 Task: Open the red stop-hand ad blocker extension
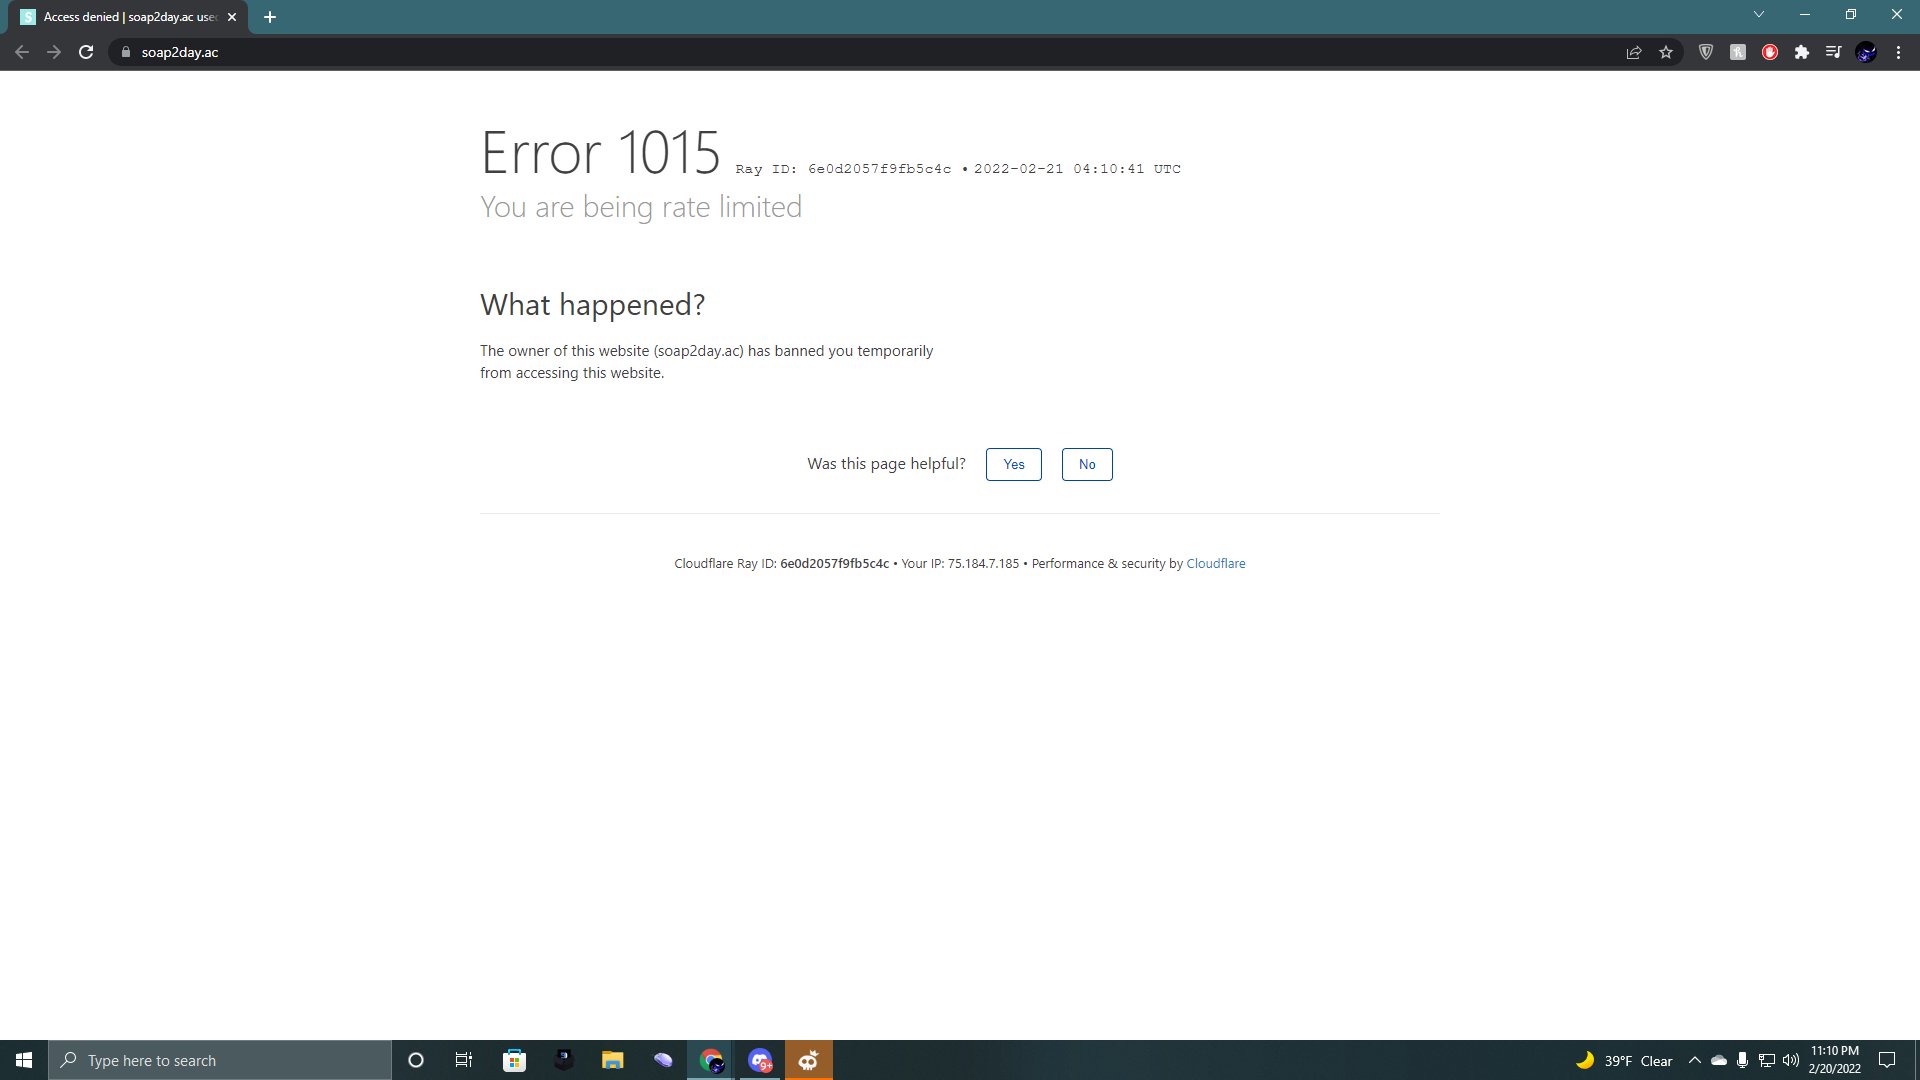pos(1770,52)
